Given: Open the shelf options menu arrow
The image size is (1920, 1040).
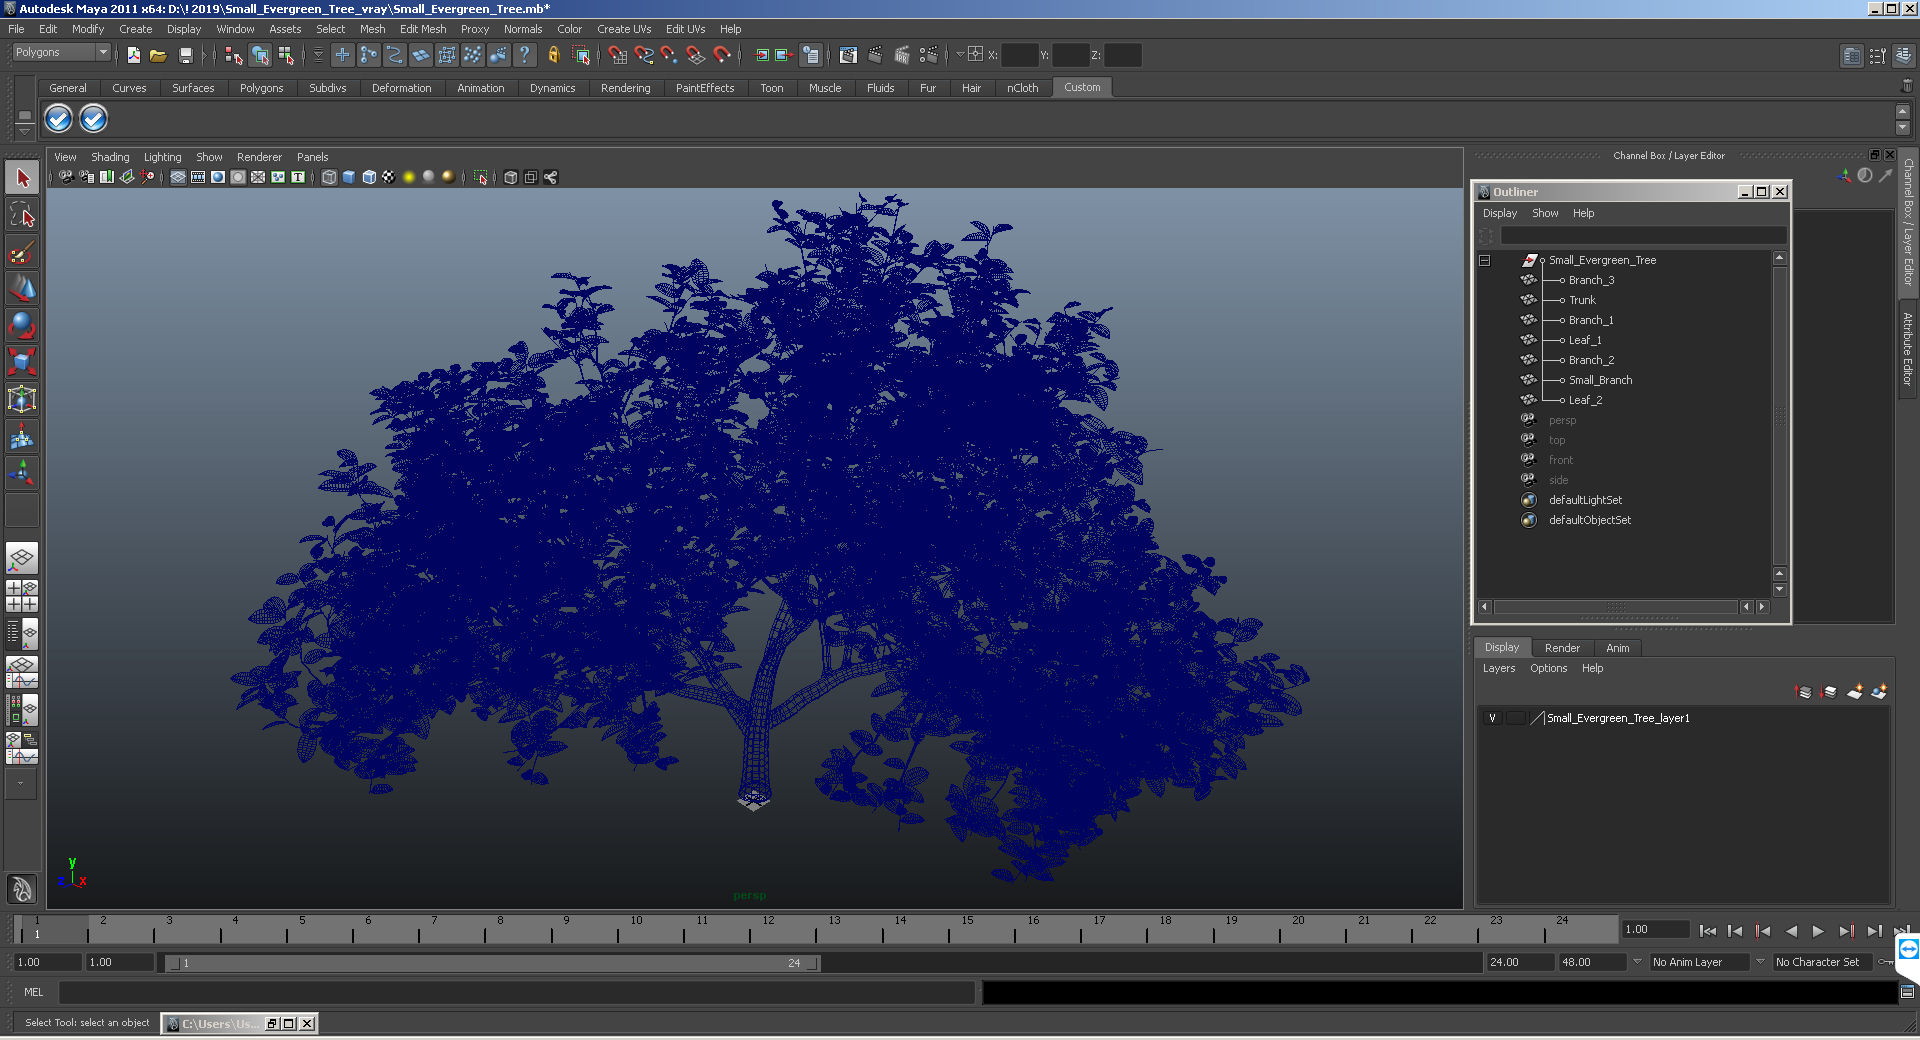Looking at the screenshot, I should 25,131.
